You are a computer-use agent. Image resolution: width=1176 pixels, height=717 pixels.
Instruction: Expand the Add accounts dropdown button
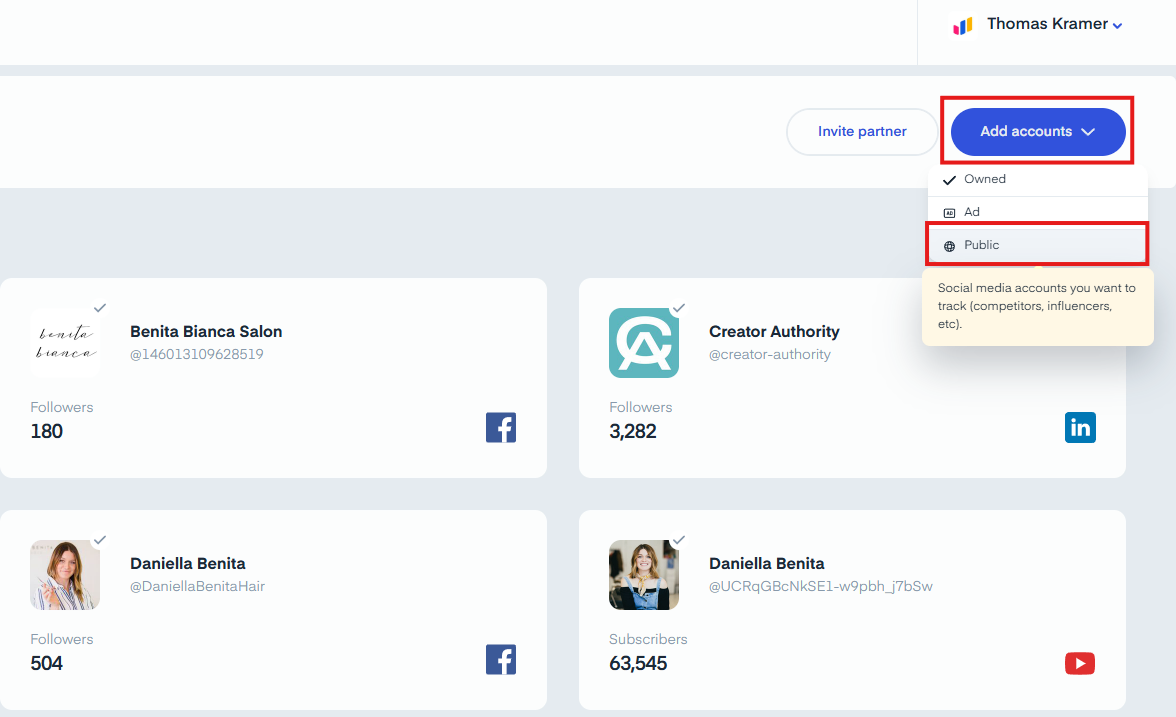(1038, 131)
